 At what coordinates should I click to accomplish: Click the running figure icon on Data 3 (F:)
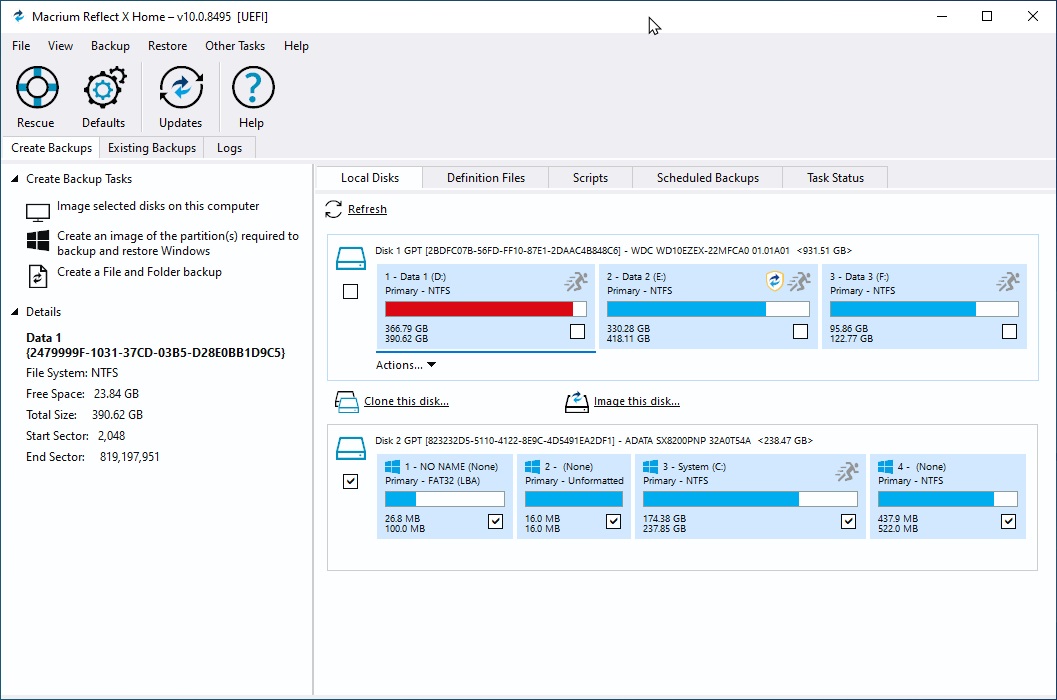[x=1008, y=281]
